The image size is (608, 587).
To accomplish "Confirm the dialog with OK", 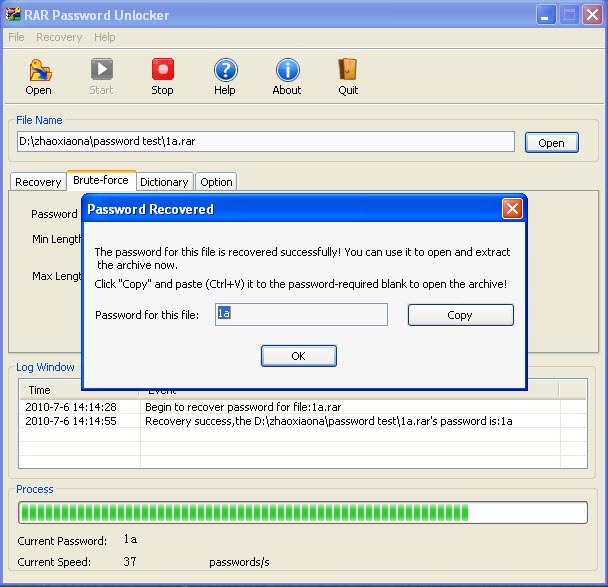I will tap(299, 356).
